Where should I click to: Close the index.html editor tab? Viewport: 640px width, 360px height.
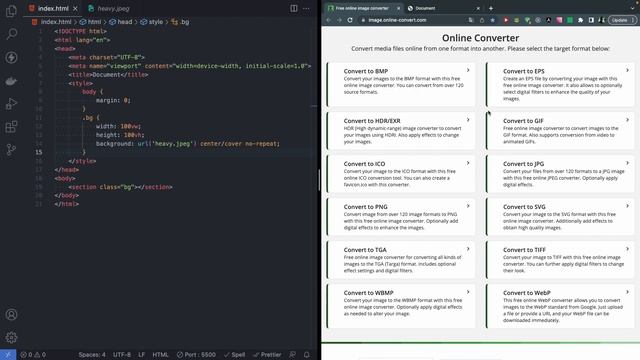(76, 8)
